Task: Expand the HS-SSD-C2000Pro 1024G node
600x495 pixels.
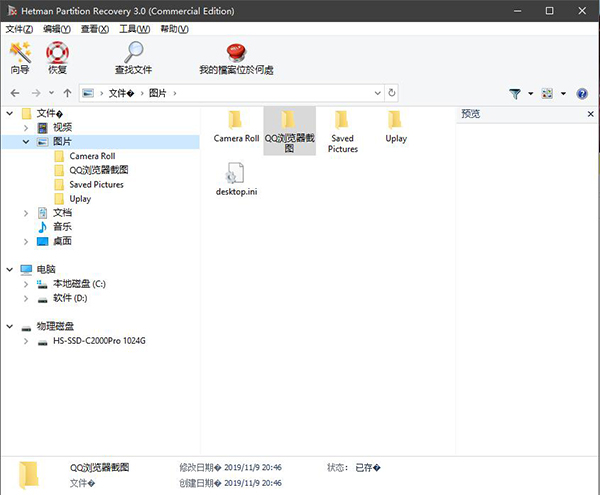Action: (26, 341)
